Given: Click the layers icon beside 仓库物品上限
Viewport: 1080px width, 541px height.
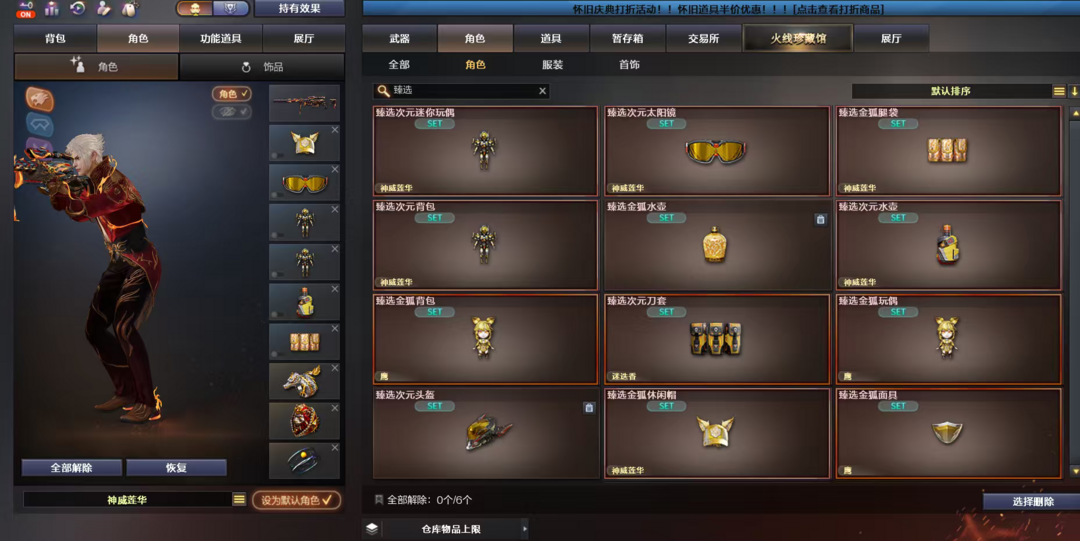Looking at the screenshot, I should click(x=372, y=529).
